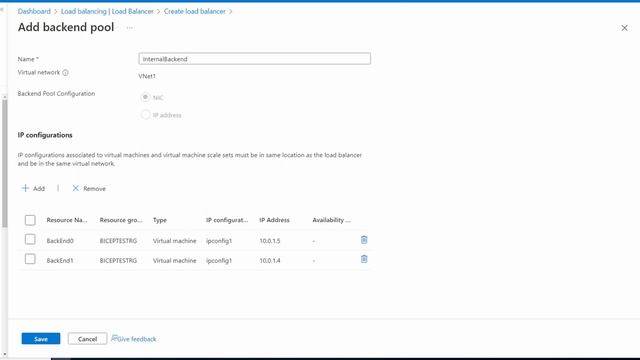This screenshot has height=360, width=640.
Task: Sort by Availability column header
Action: pyautogui.click(x=331, y=220)
